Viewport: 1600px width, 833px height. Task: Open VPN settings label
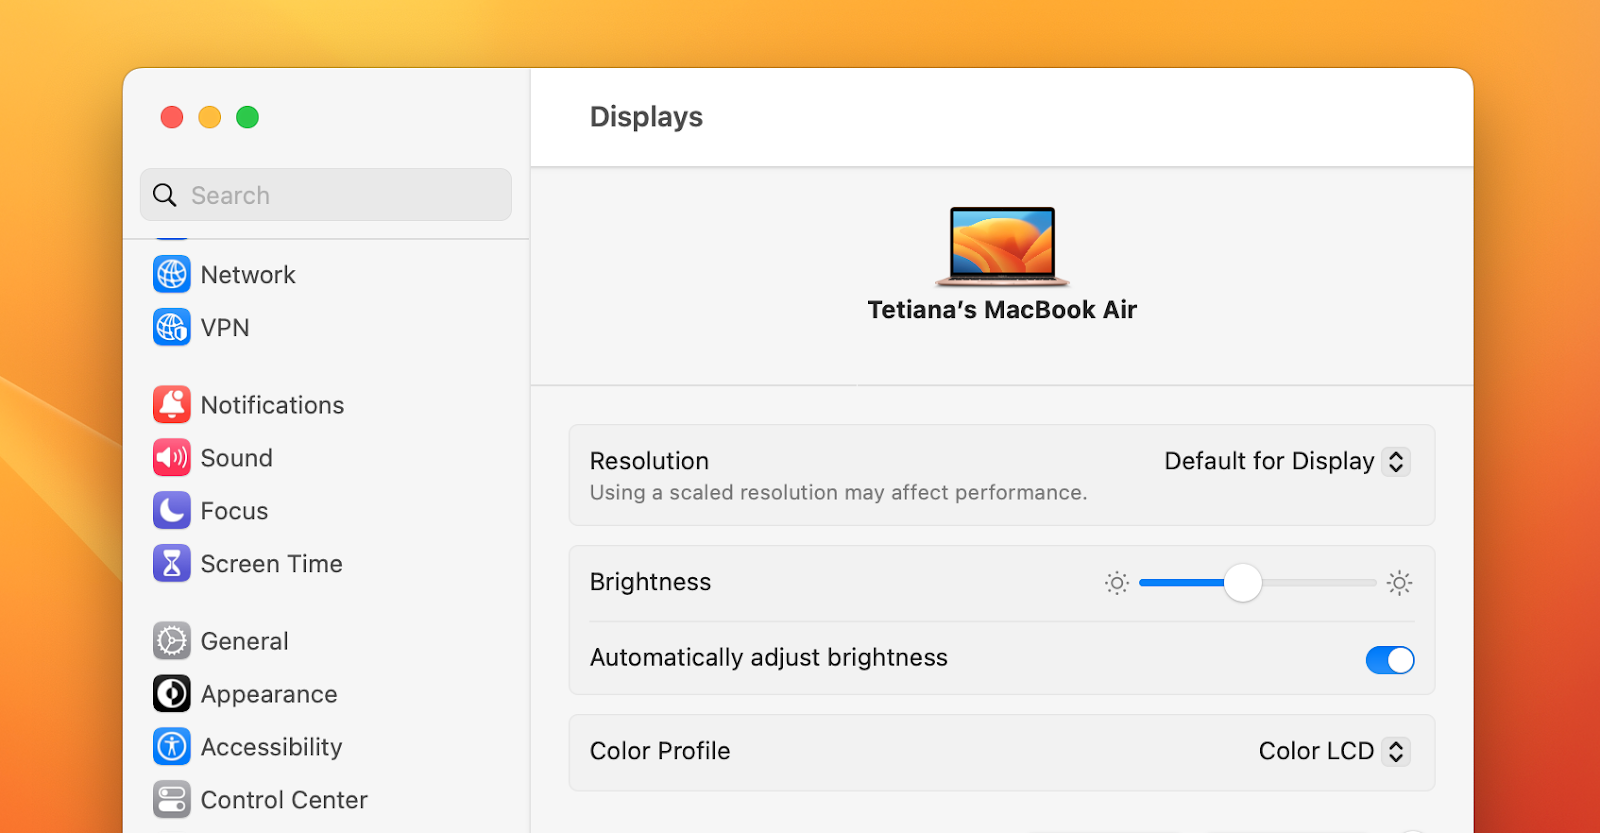tap(225, 328)
